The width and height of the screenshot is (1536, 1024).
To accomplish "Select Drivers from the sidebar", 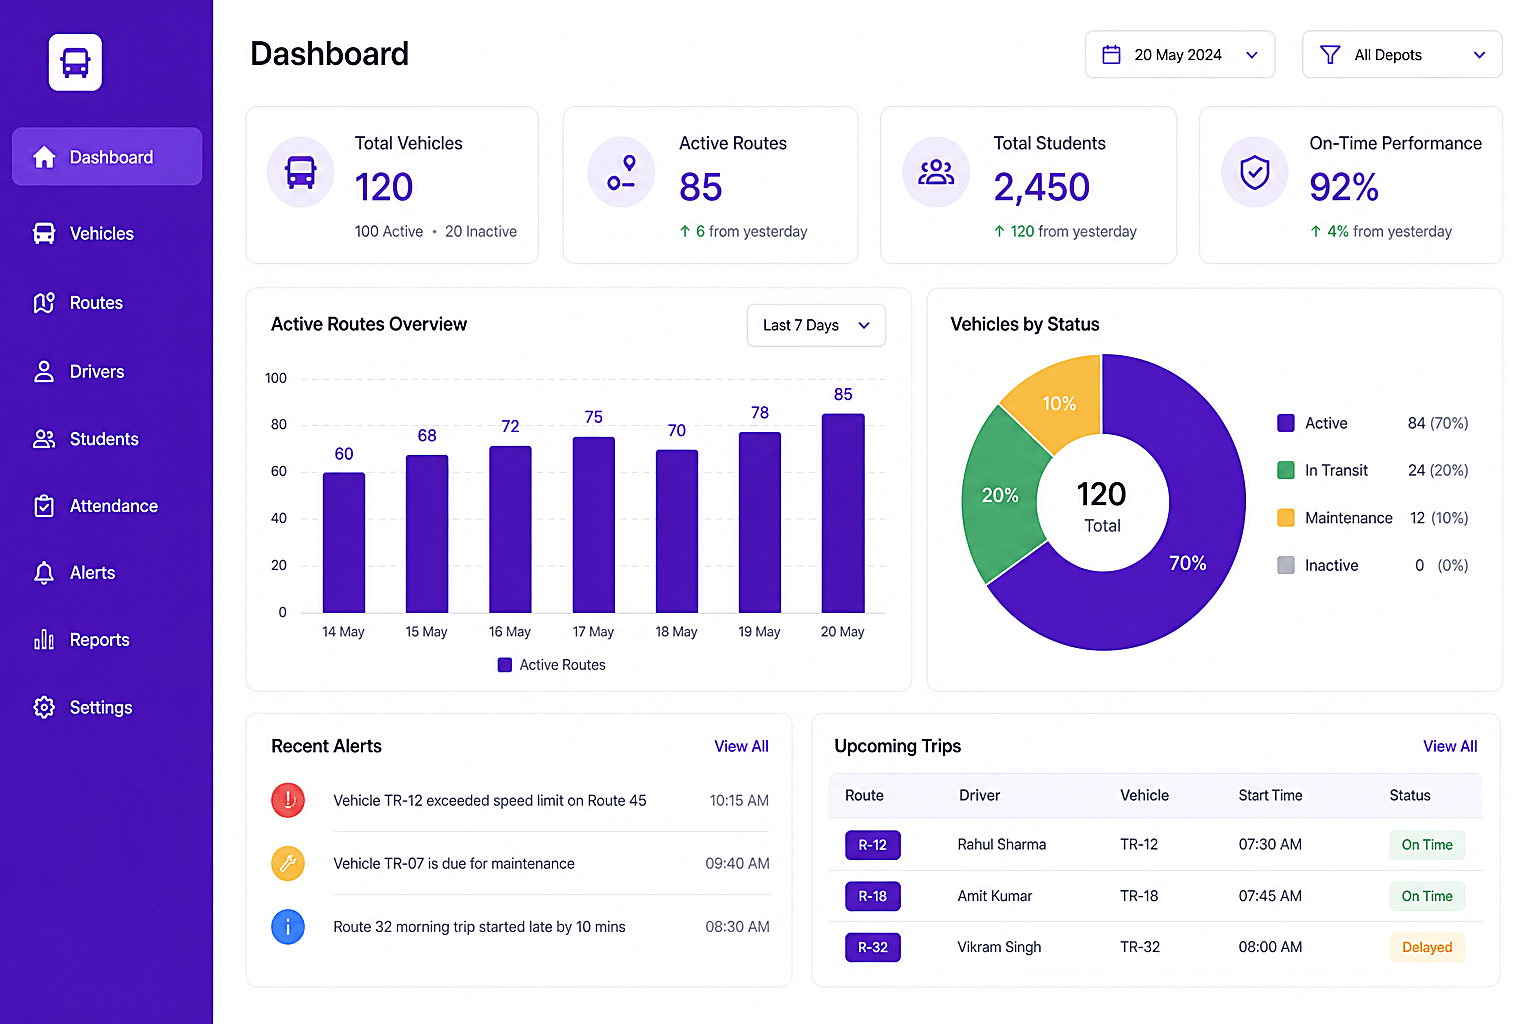I will 107,371.
